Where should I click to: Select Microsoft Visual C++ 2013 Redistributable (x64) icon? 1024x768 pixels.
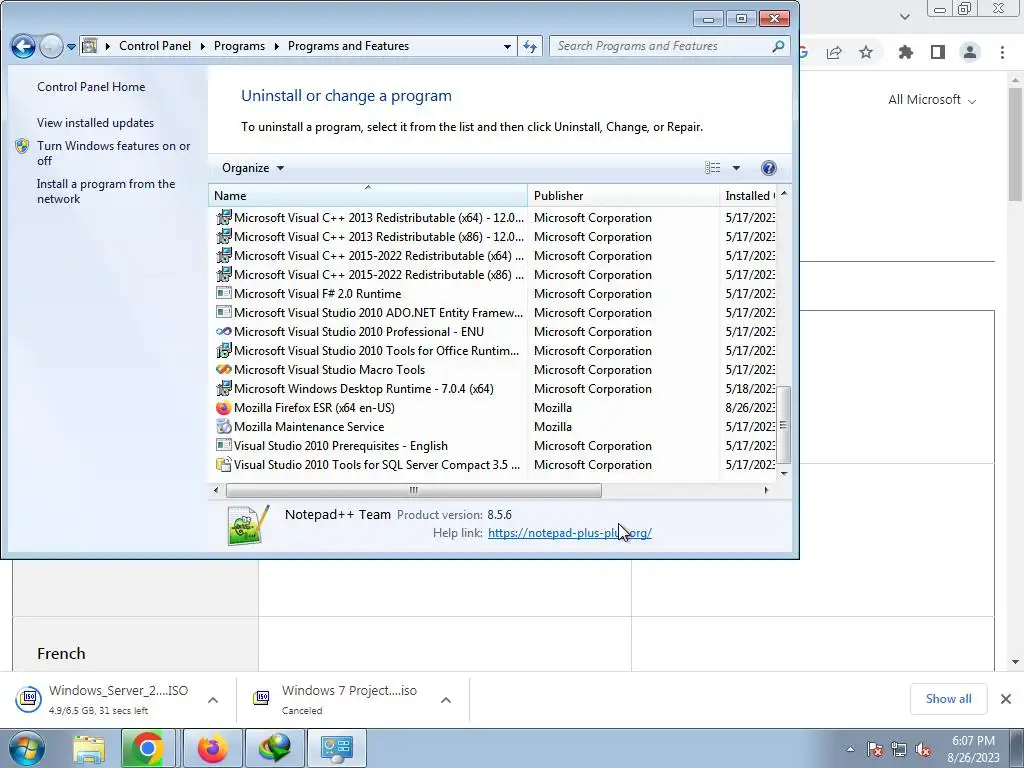point(223,217)
